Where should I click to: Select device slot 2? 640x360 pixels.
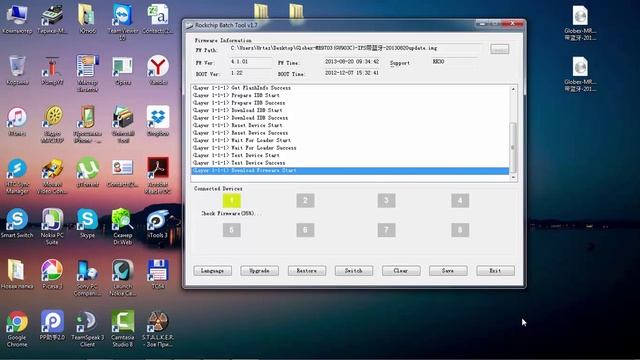(305, 200)
